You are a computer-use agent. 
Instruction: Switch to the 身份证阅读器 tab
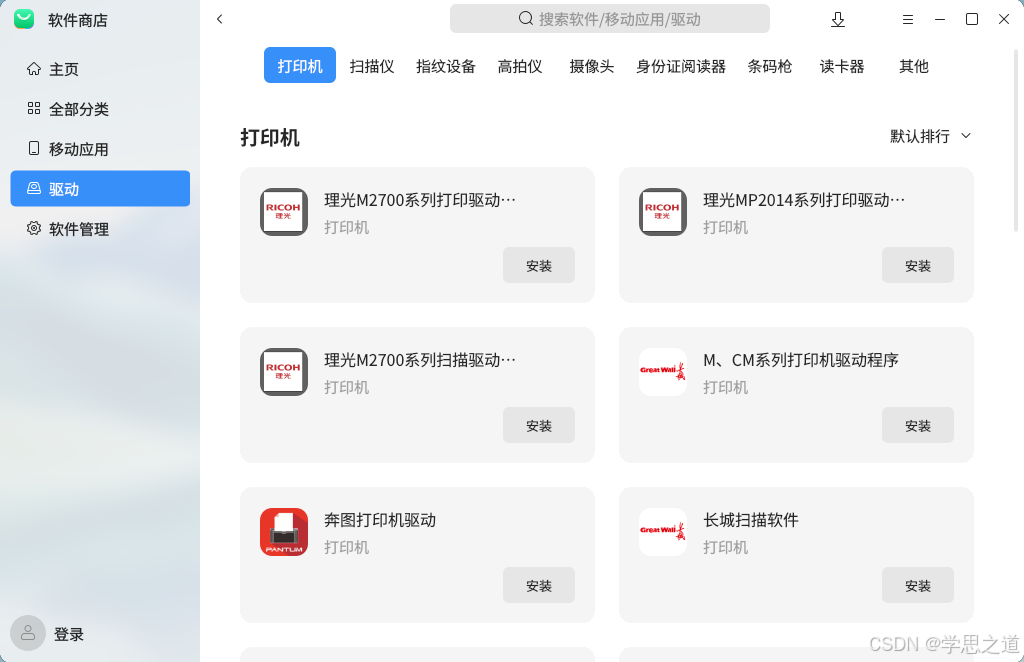681,66
